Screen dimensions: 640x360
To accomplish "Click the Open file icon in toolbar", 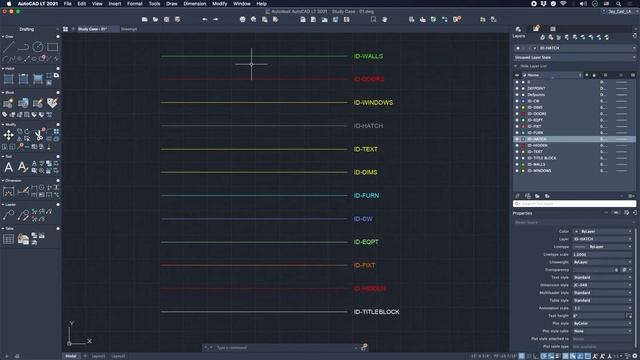I will coord(156,19).
